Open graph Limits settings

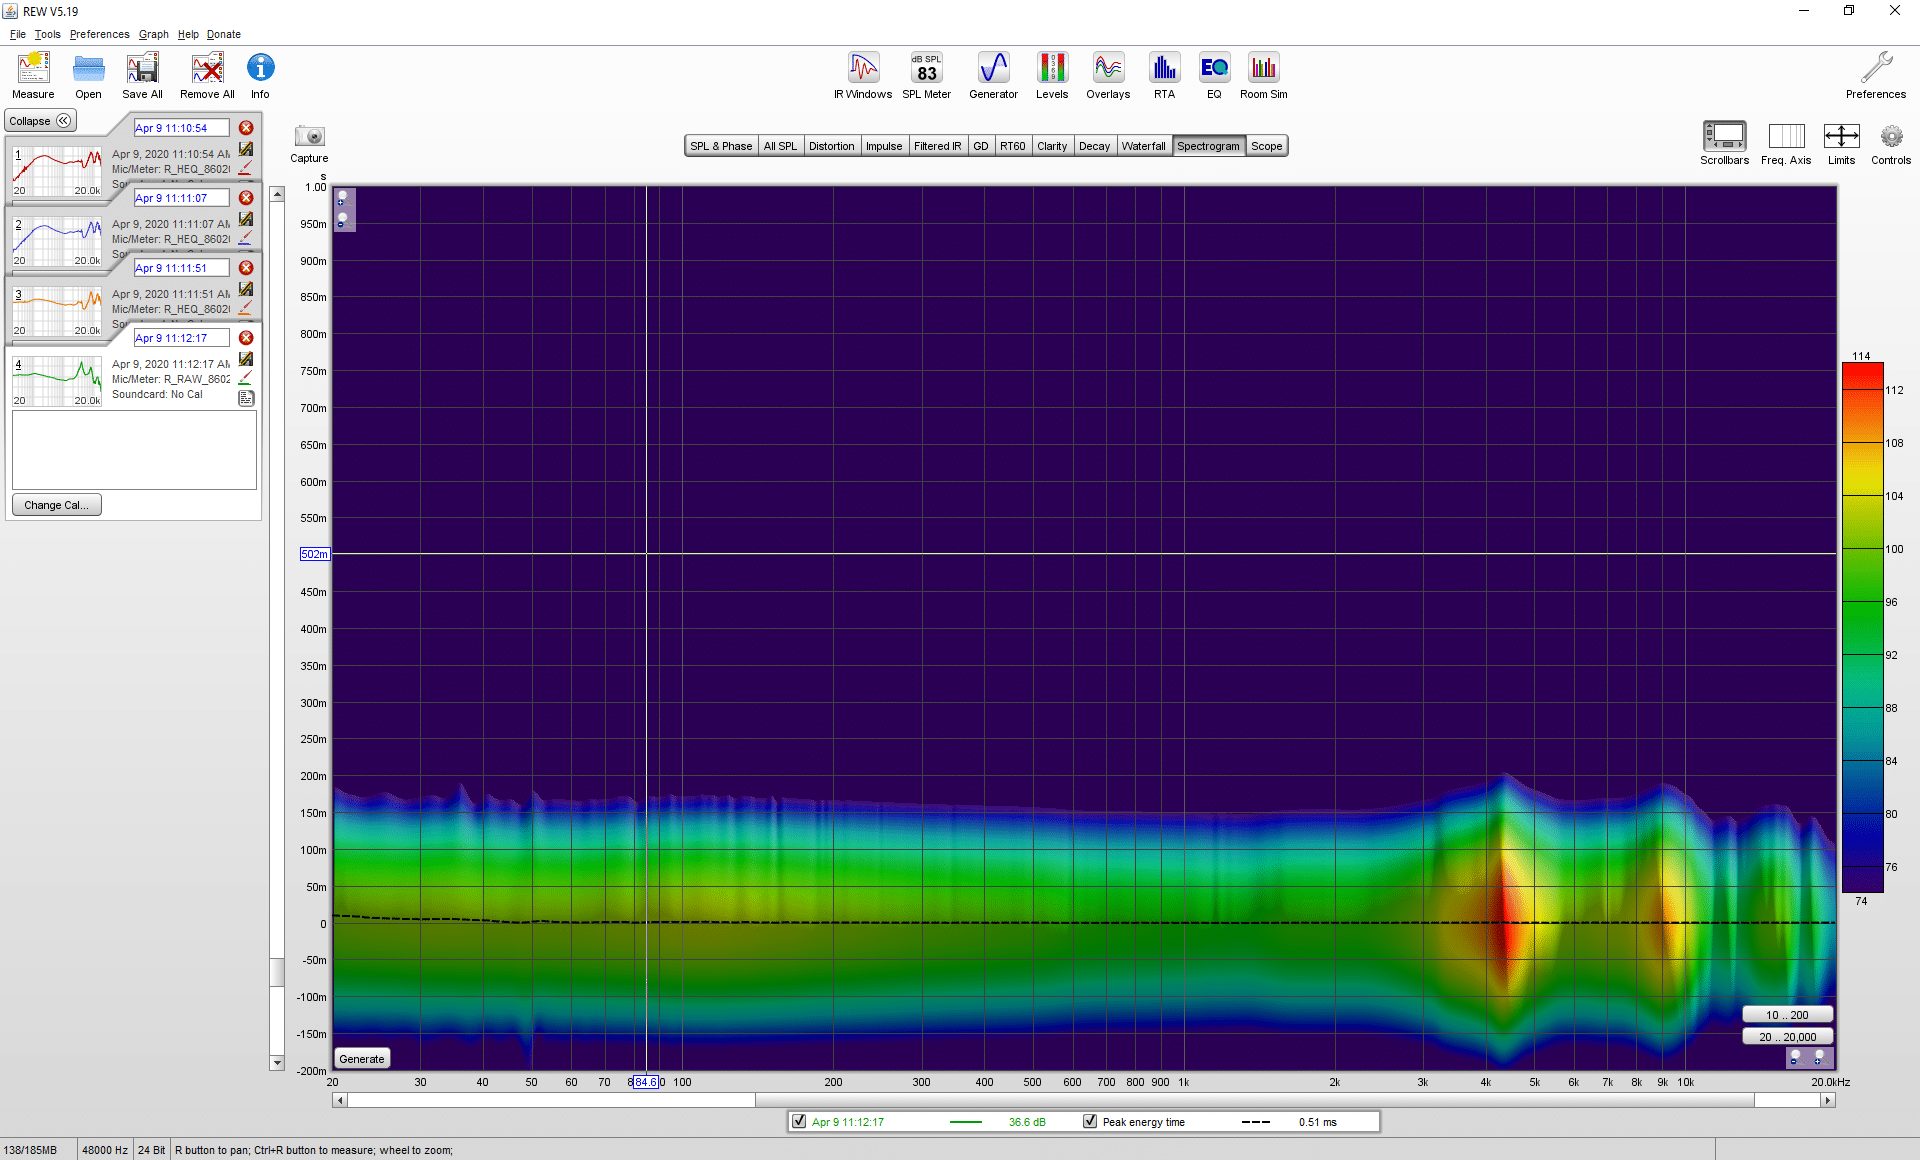point(1841,144)
